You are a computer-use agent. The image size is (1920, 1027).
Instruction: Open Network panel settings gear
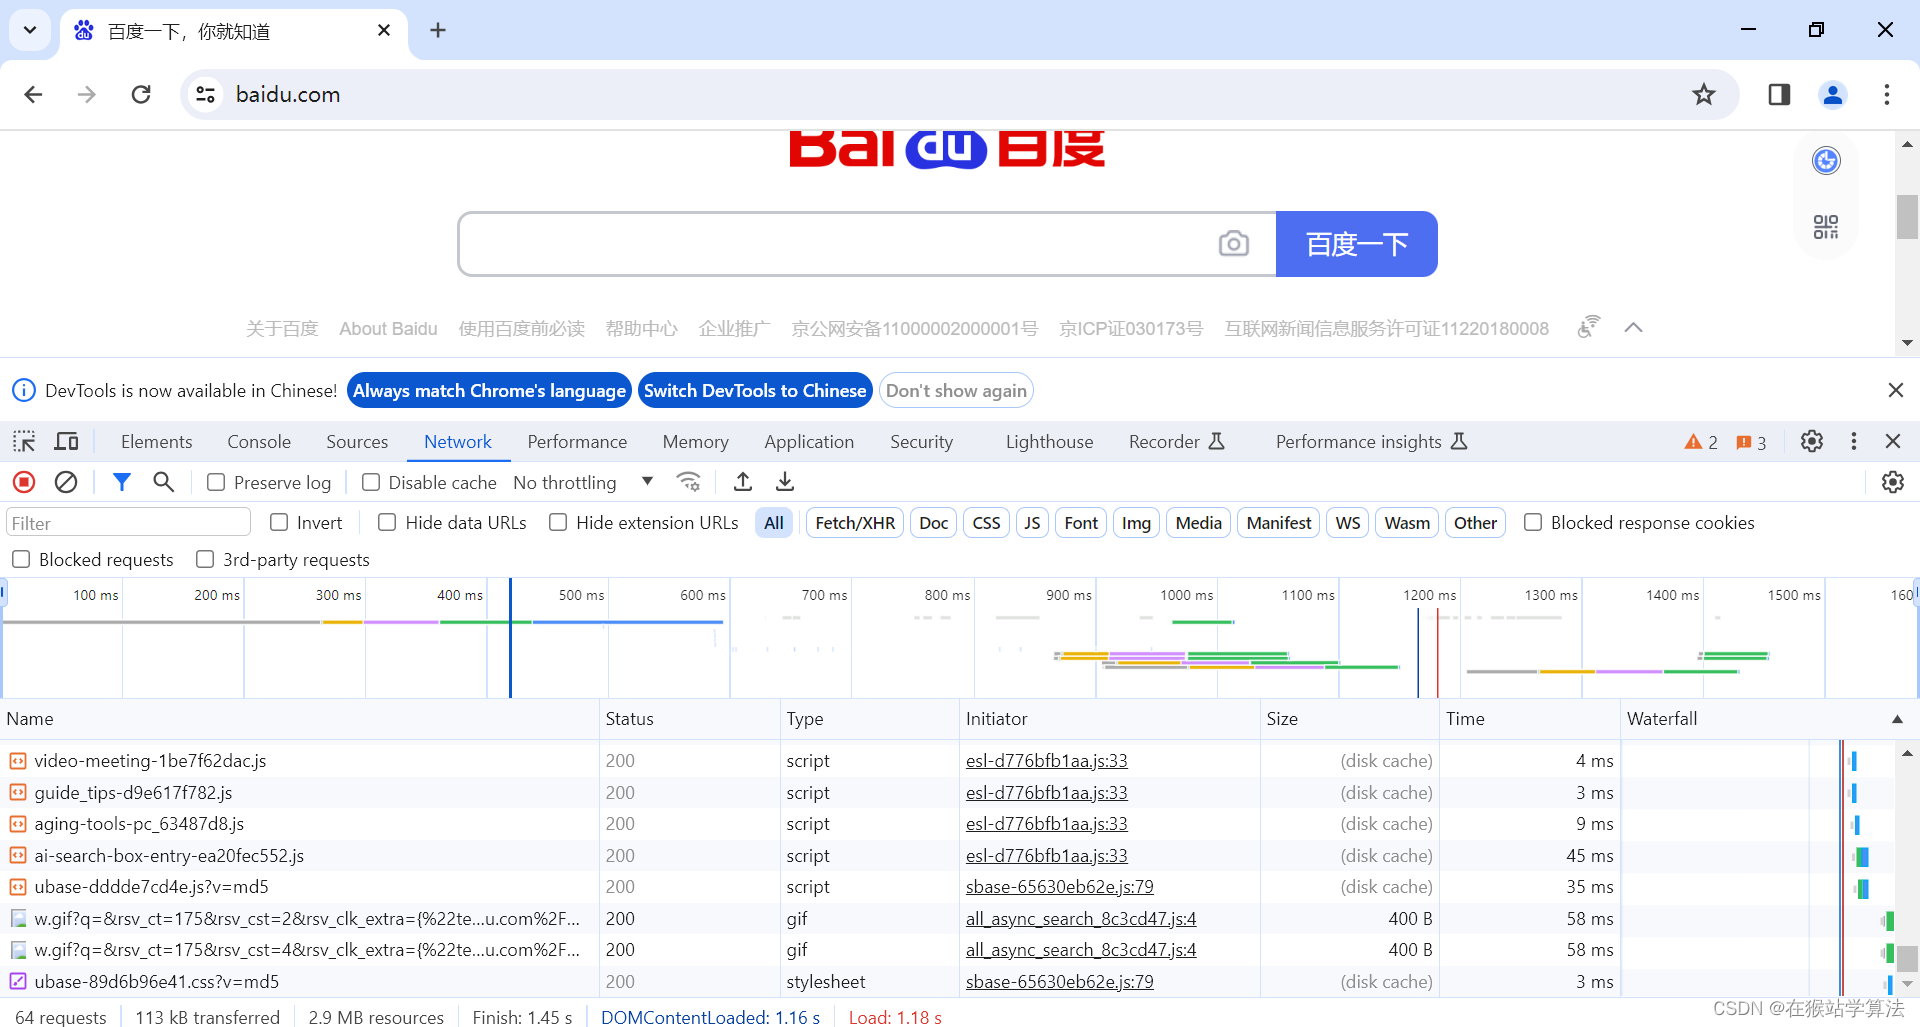pos(1893,483)
